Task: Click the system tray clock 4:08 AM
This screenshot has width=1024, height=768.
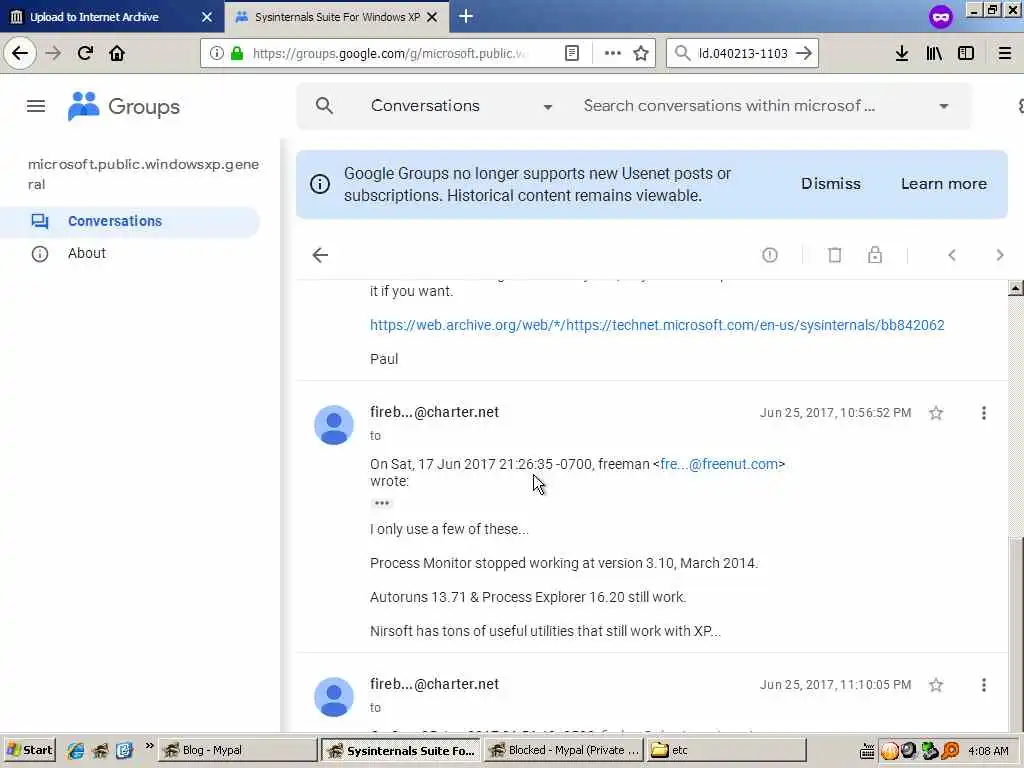Action: 988,751
